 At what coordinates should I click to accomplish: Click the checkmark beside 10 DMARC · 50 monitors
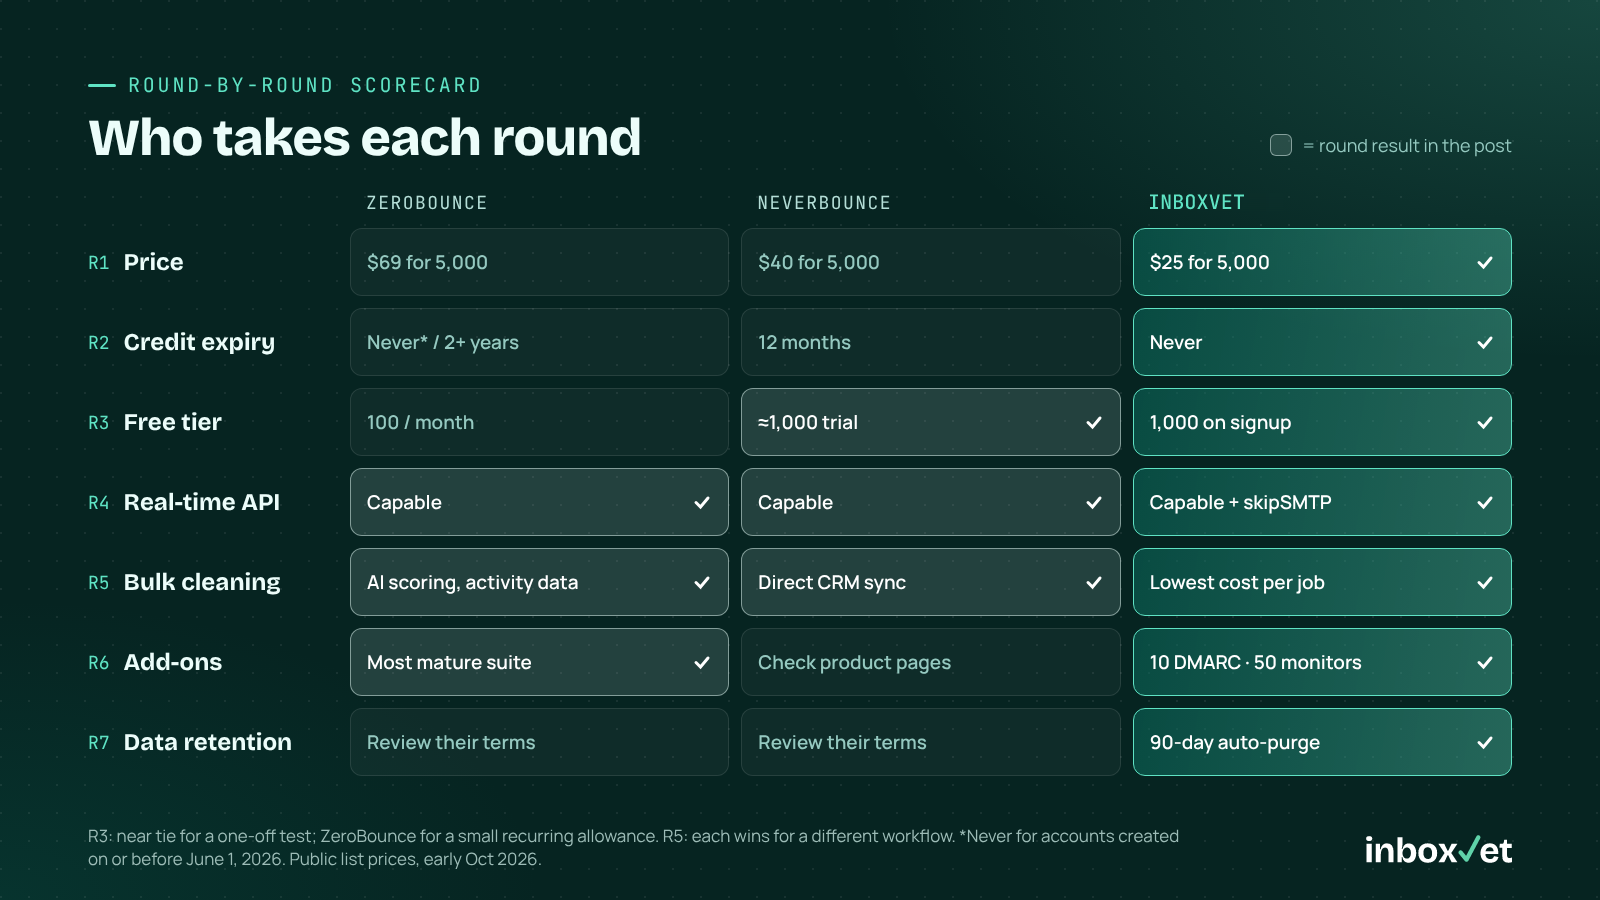[x=1485, y=663]
